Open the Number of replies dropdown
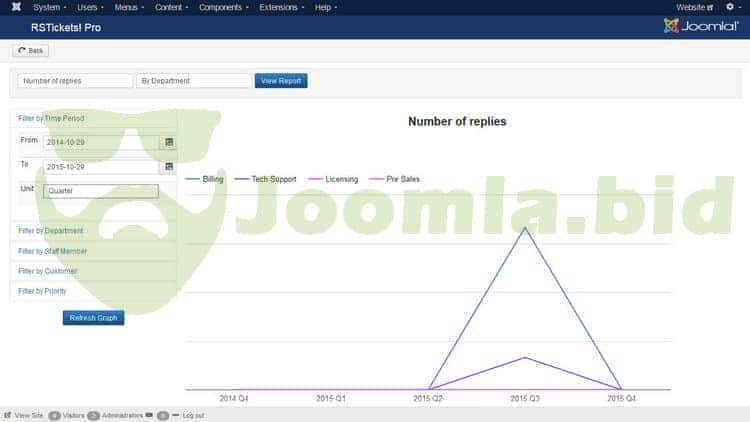The width and height of the screenshot is (750, 422). [75, 81]
